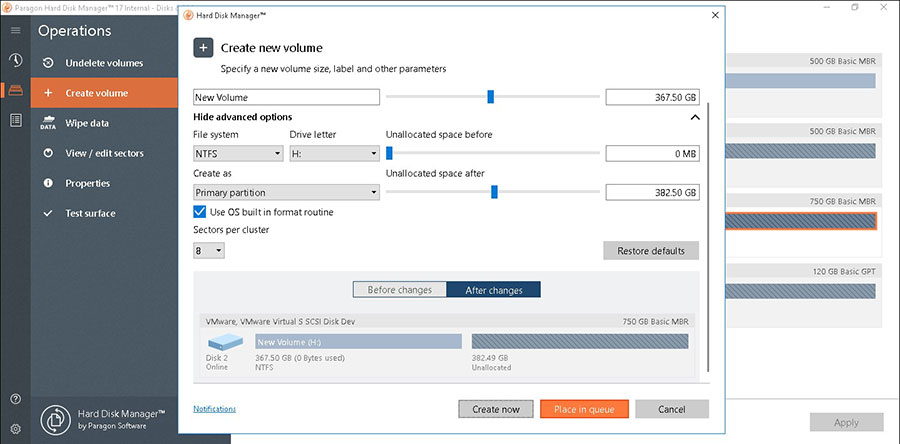900x444 pixels.
Task: Open the Notifications link
Action: coord(215,409)
